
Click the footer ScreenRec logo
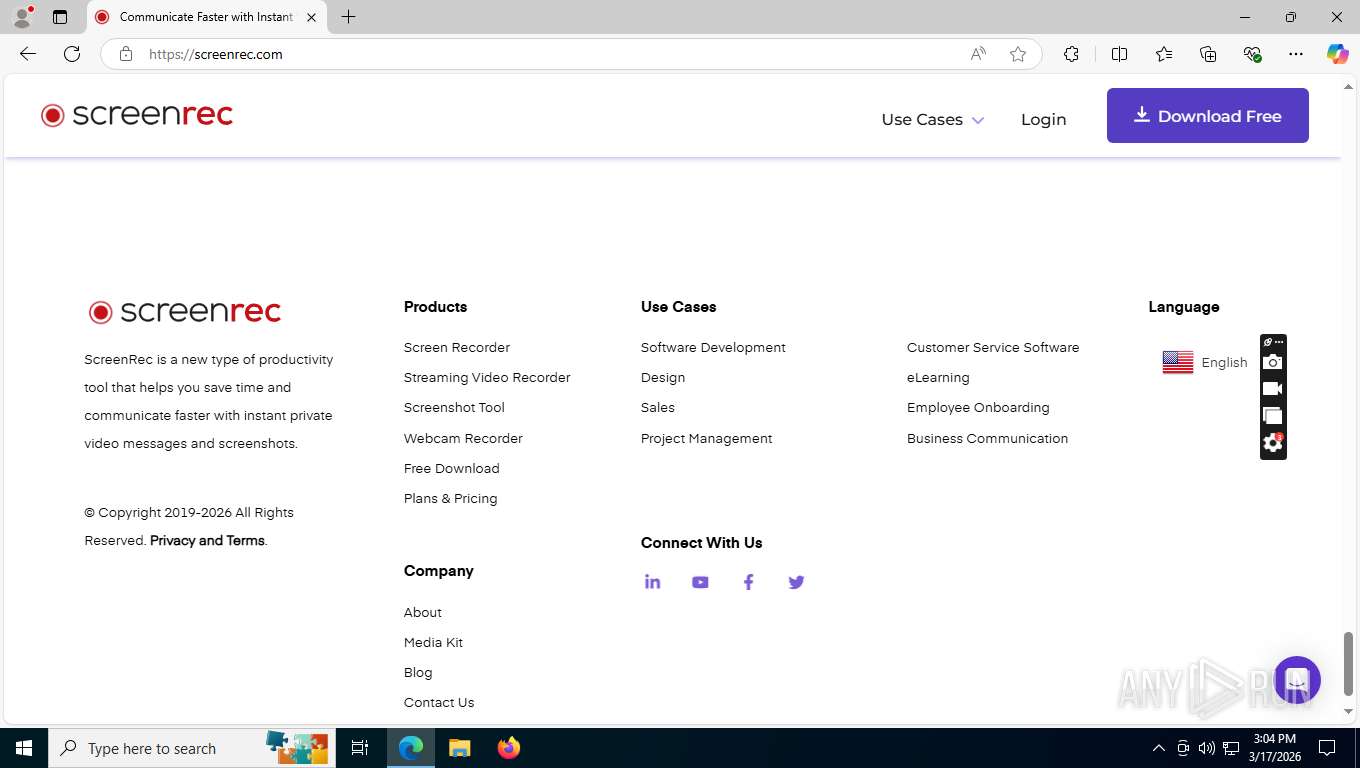click(x=184, y=312)
